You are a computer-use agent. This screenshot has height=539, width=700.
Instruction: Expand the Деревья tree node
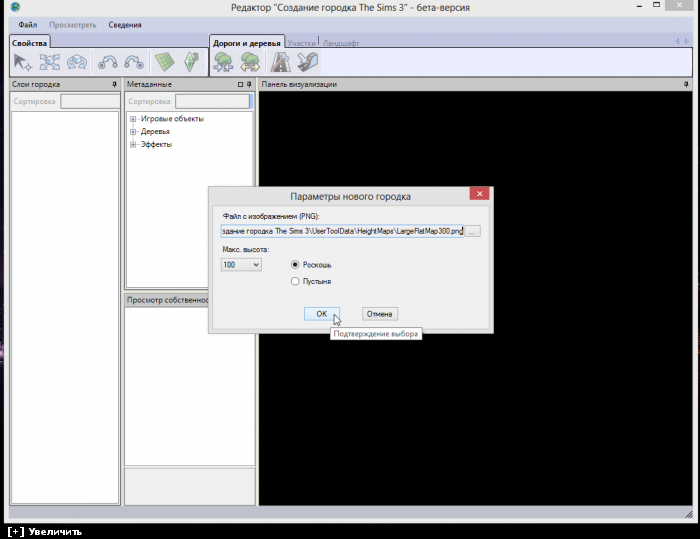tap(133, 131)
